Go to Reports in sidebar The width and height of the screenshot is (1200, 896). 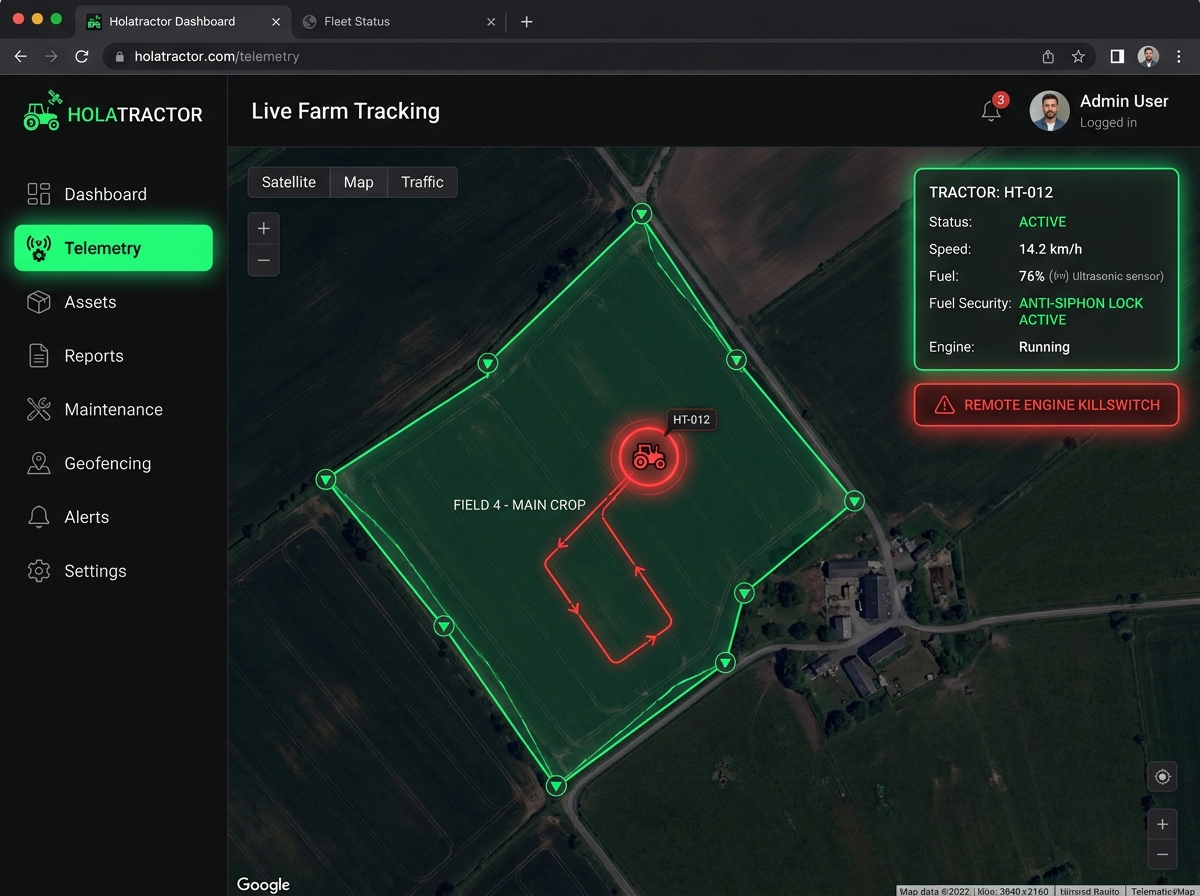point(113,356)
